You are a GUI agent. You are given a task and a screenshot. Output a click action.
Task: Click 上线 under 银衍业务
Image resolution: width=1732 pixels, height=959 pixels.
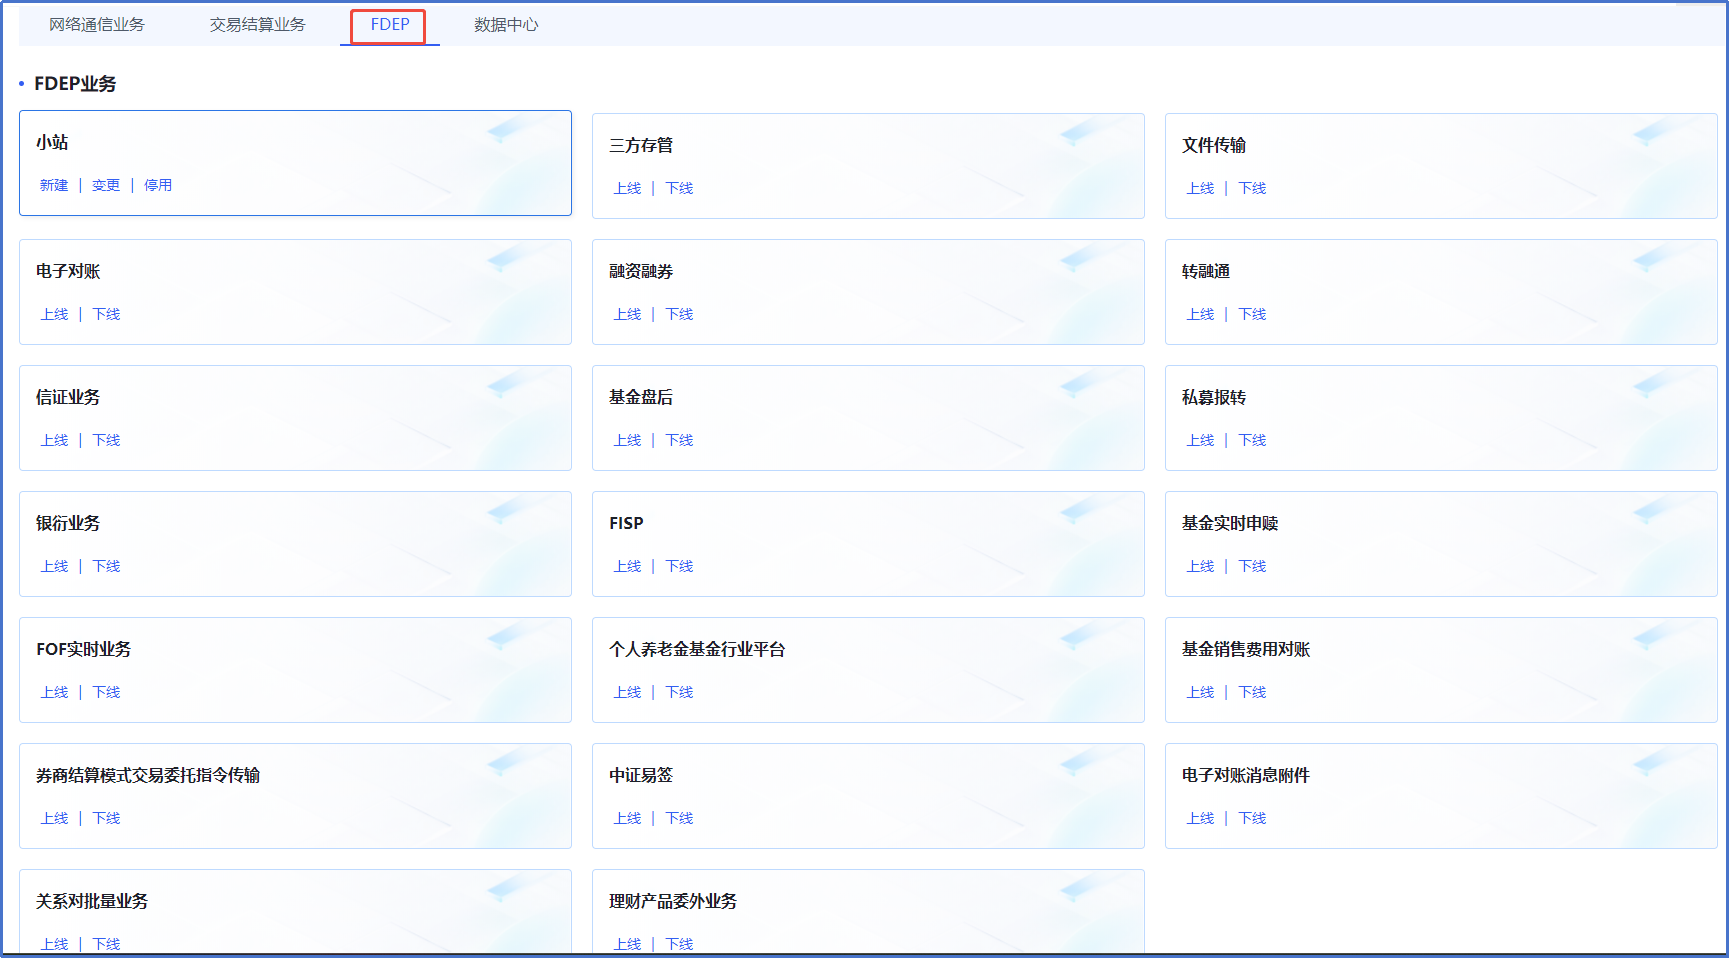pos(55,566)
